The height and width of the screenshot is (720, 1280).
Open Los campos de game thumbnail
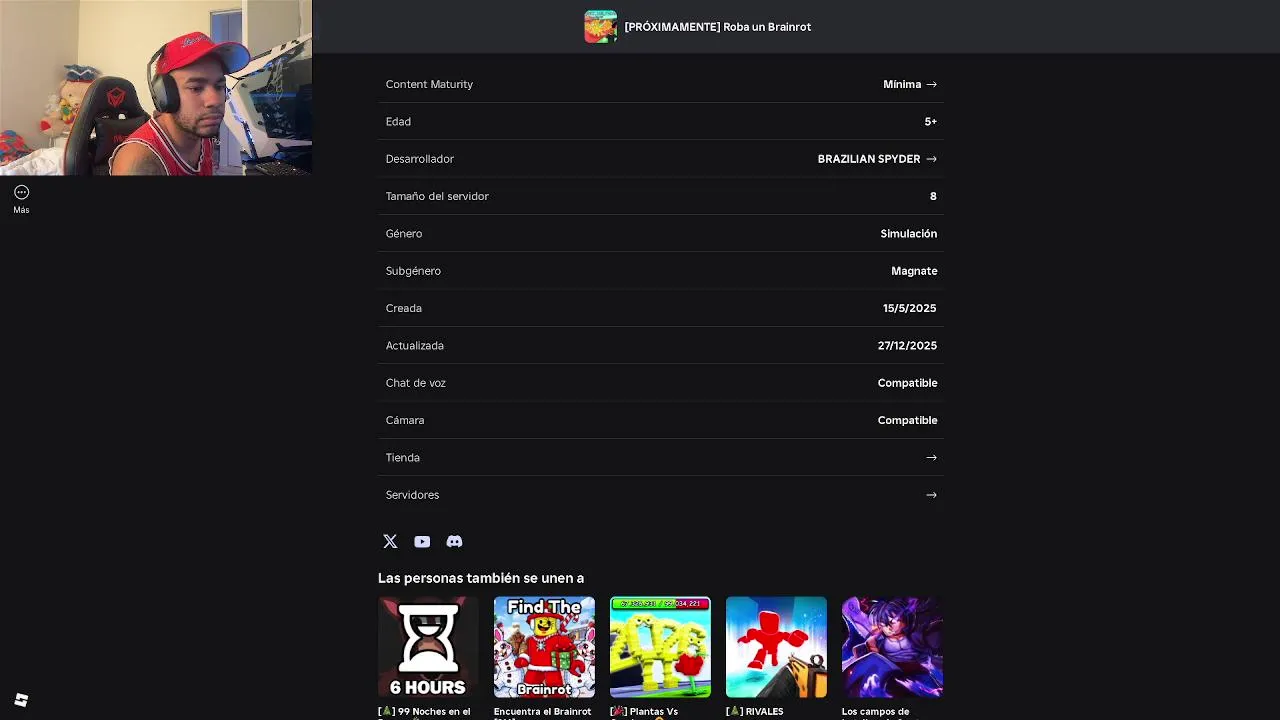[892, 647]
